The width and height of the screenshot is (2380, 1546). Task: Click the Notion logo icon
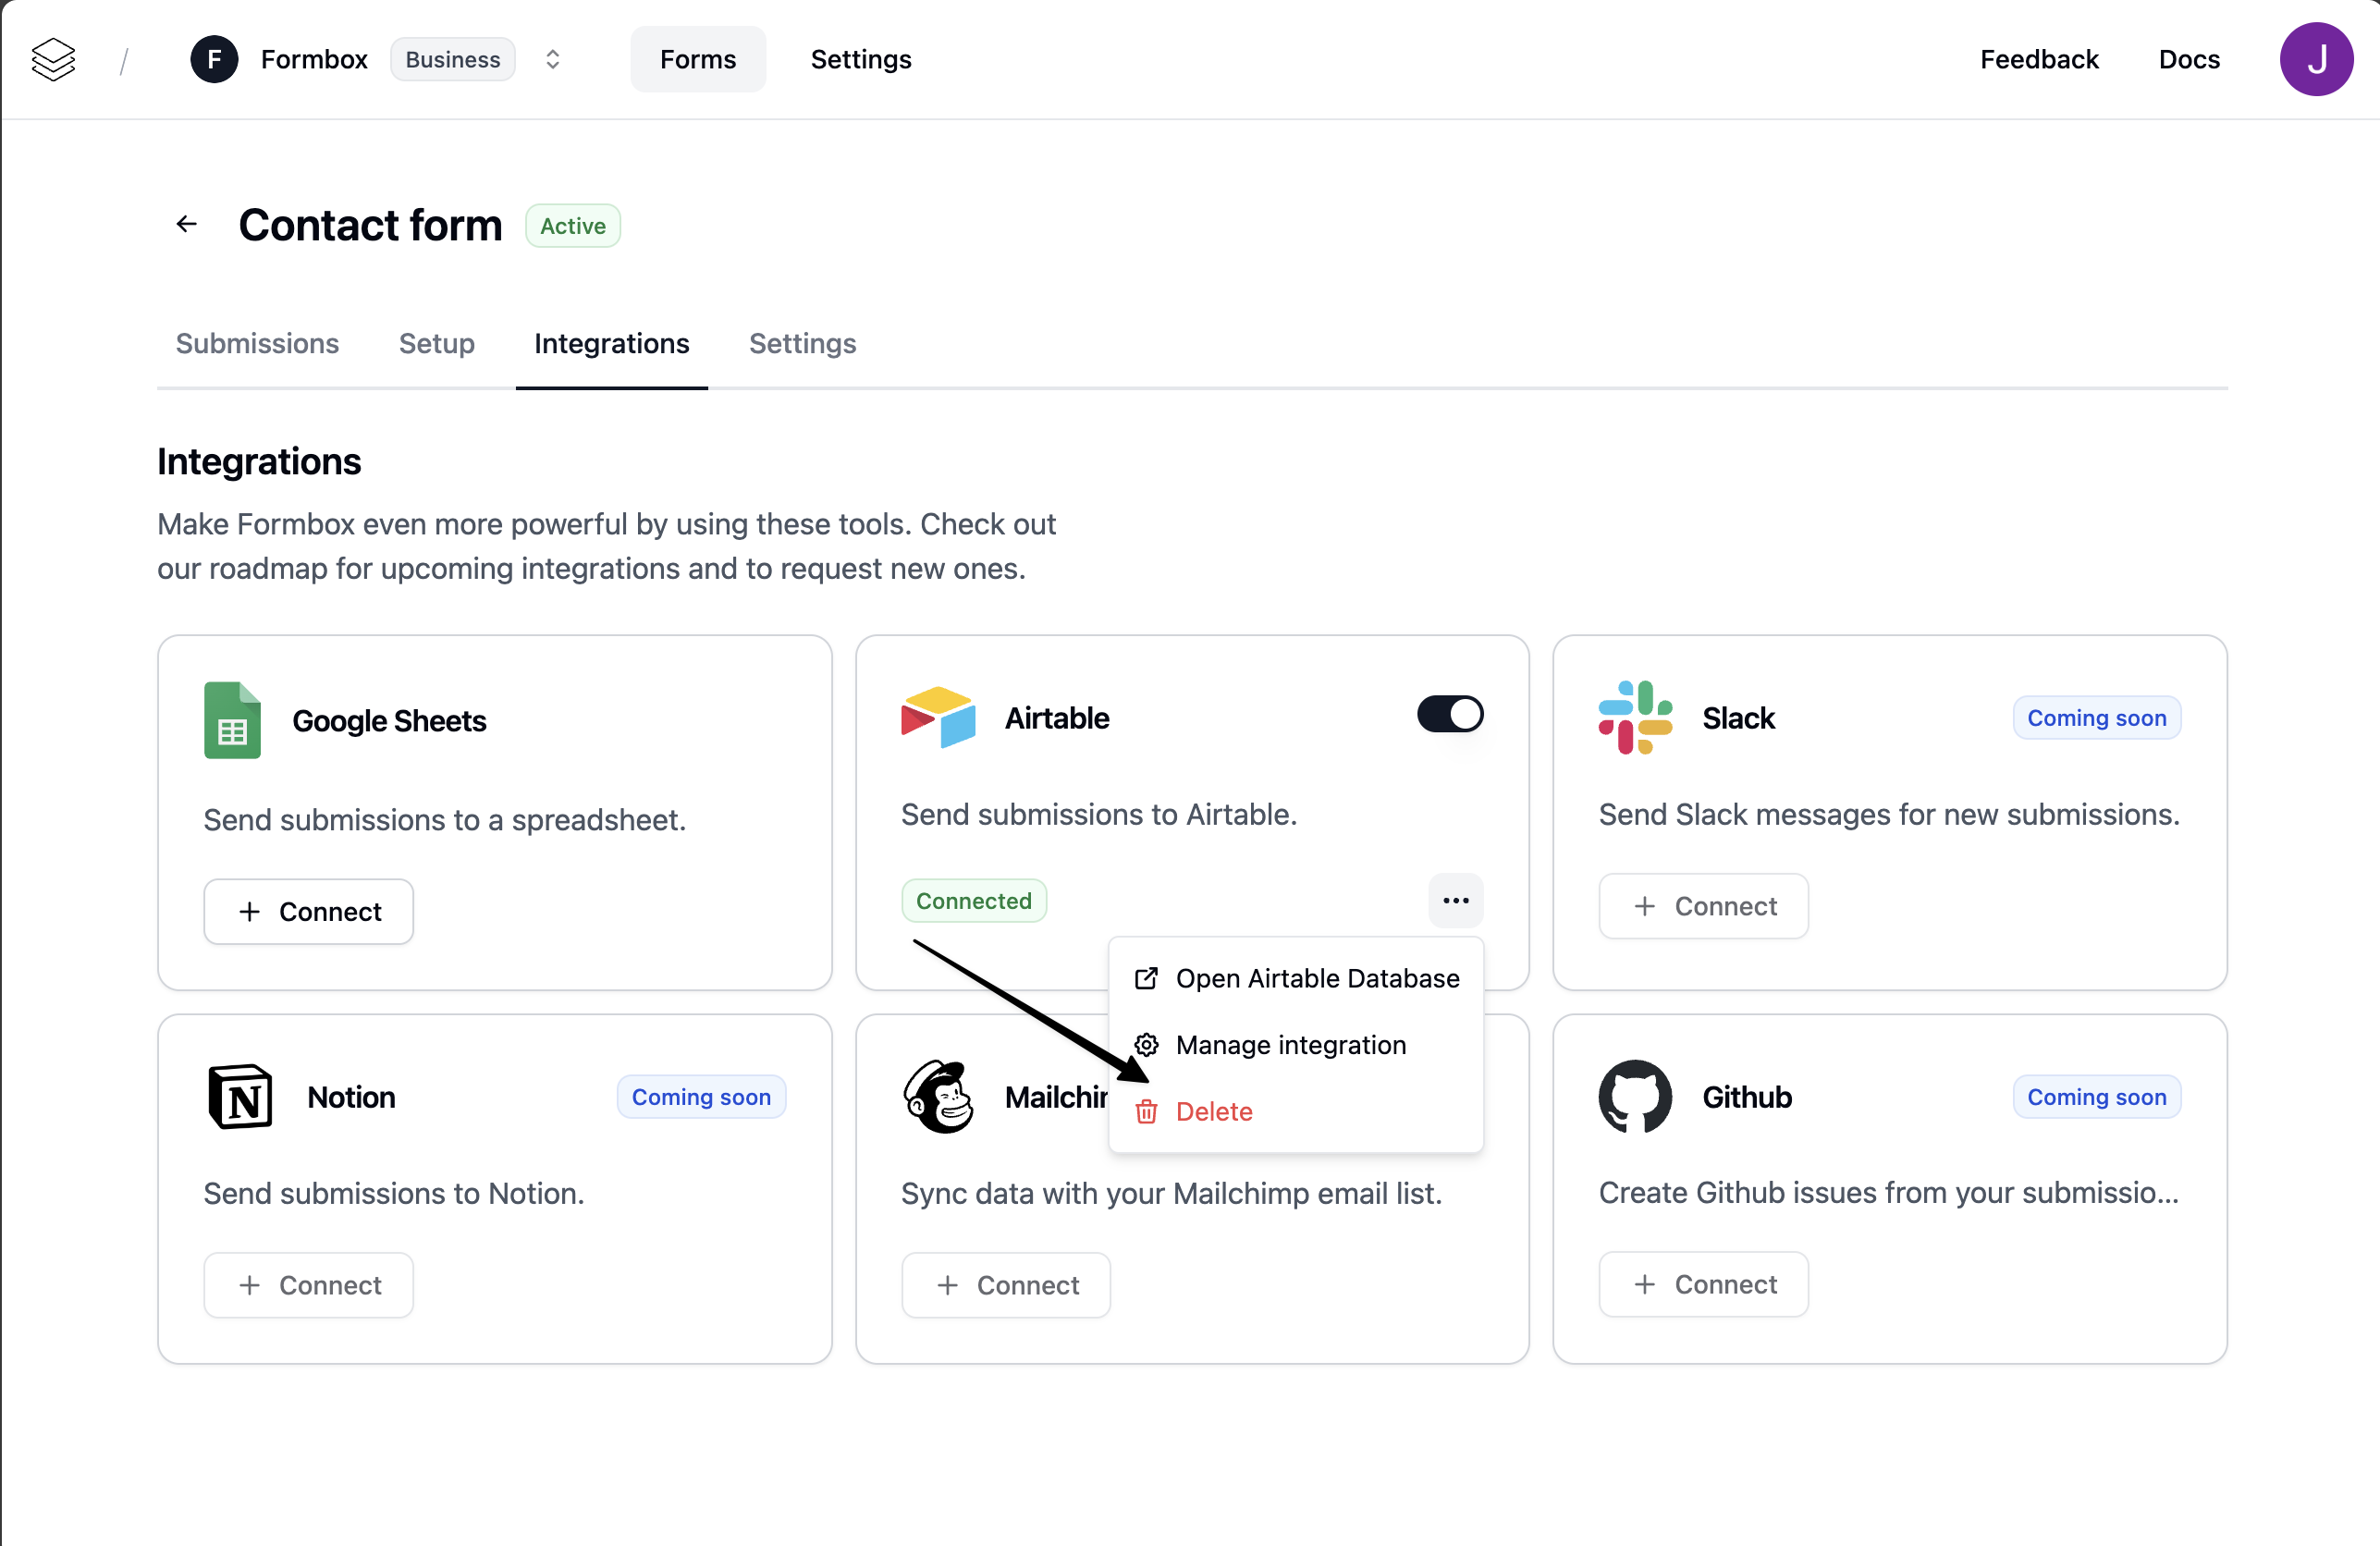[240, 1097]
